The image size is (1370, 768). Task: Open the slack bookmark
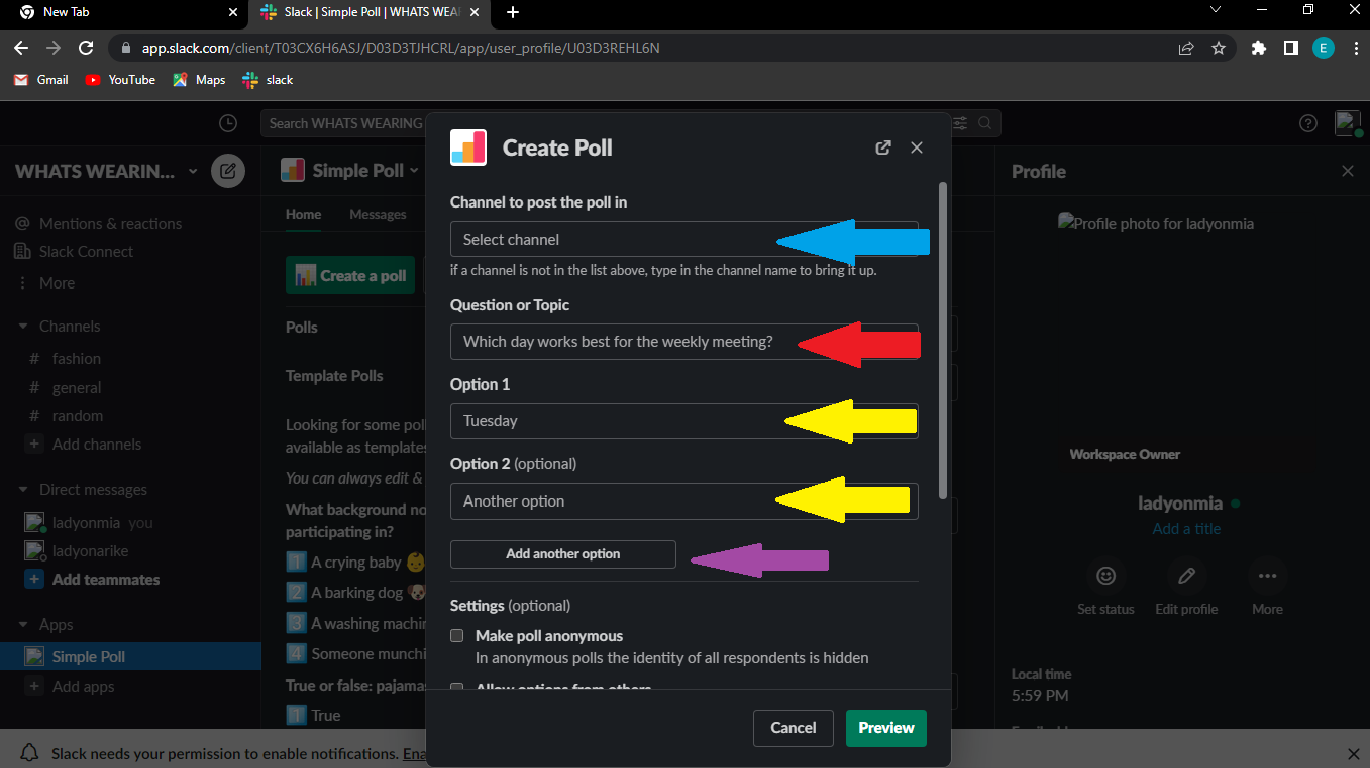267,80
